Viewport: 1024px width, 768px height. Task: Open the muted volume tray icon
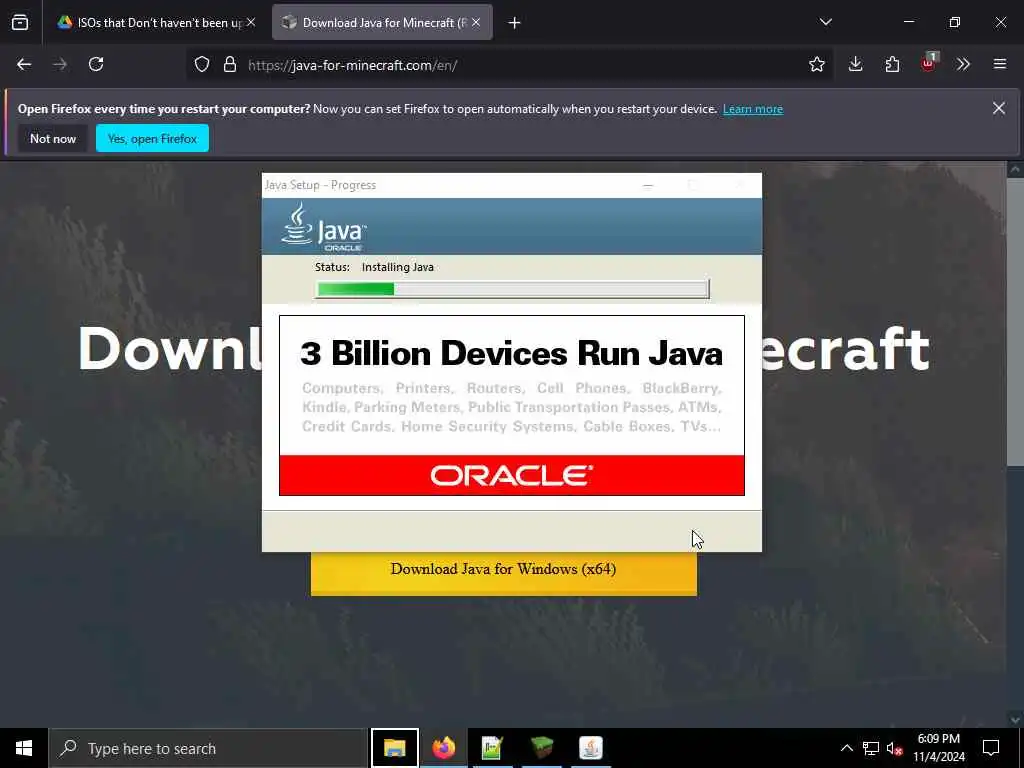point(895,748)
